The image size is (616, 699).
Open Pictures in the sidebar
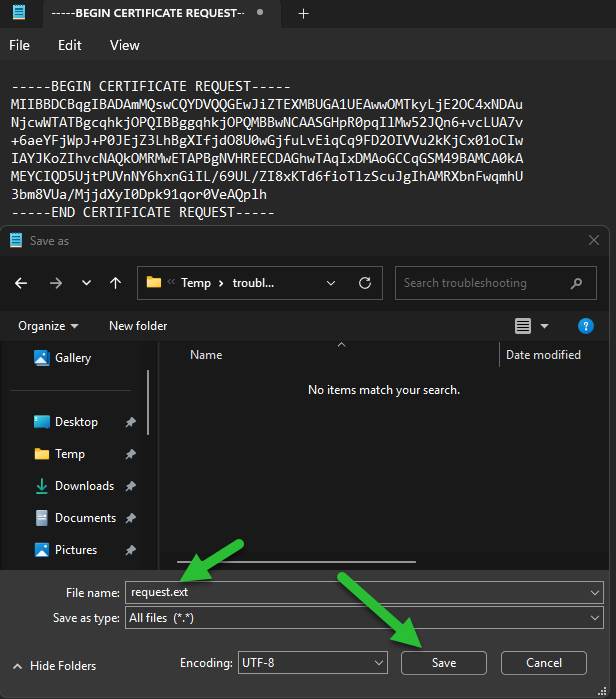(x=65, y=550)
